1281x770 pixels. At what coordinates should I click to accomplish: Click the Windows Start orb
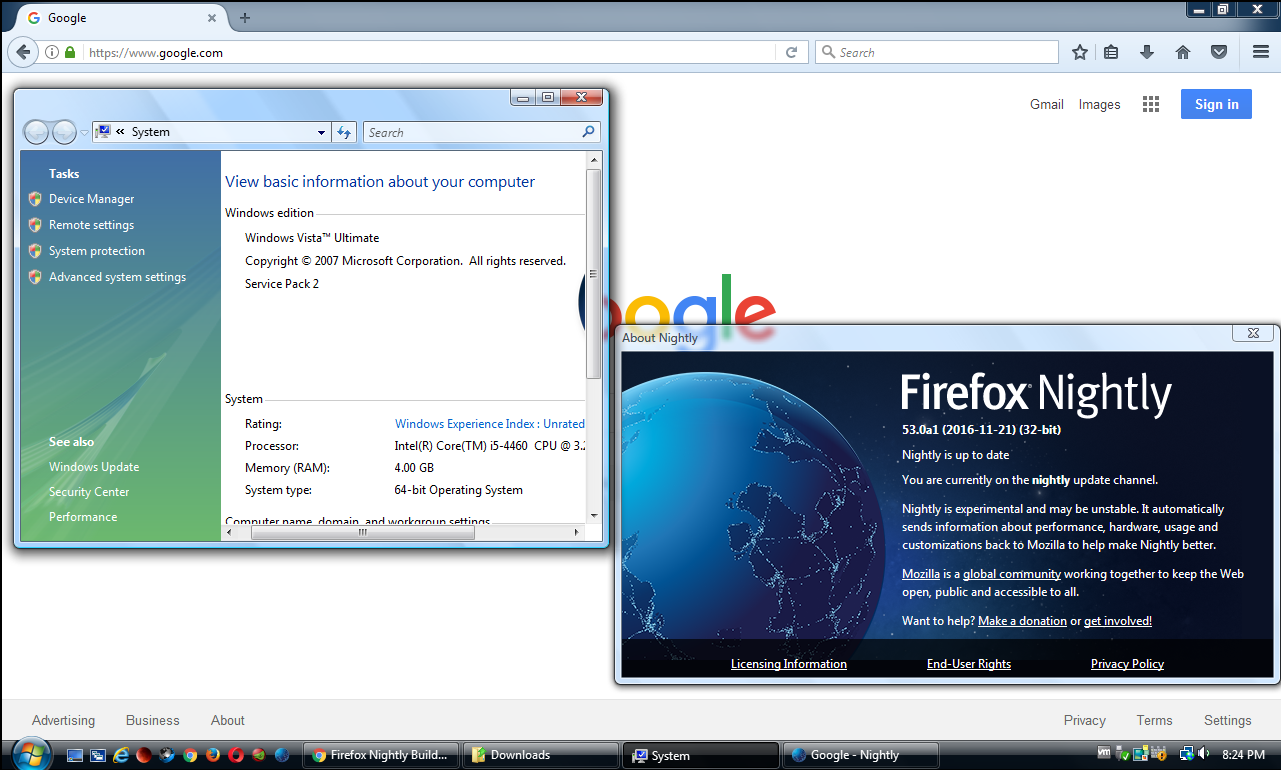point(30,754)
